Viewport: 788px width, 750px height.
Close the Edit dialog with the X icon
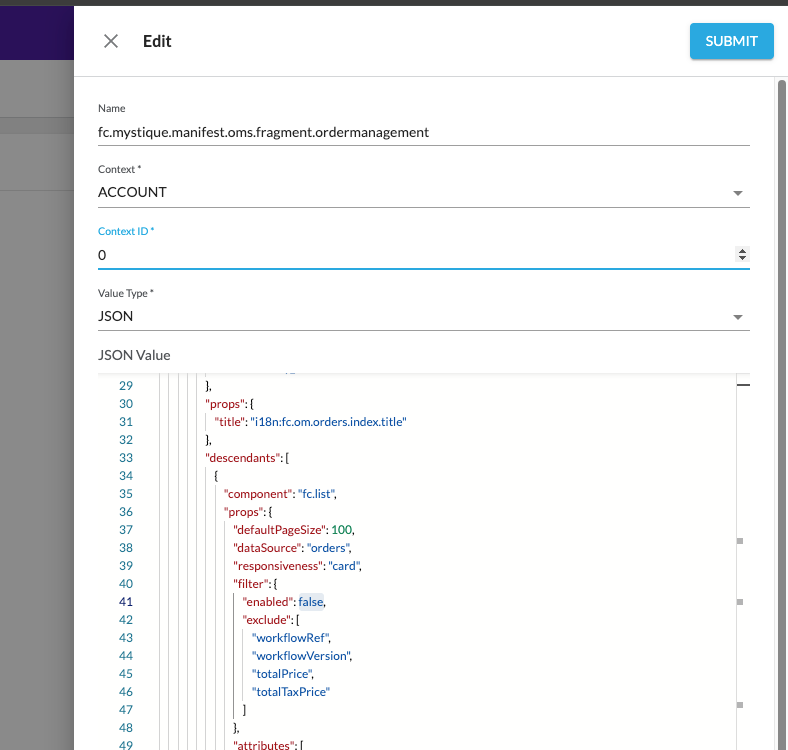(111, 41)
